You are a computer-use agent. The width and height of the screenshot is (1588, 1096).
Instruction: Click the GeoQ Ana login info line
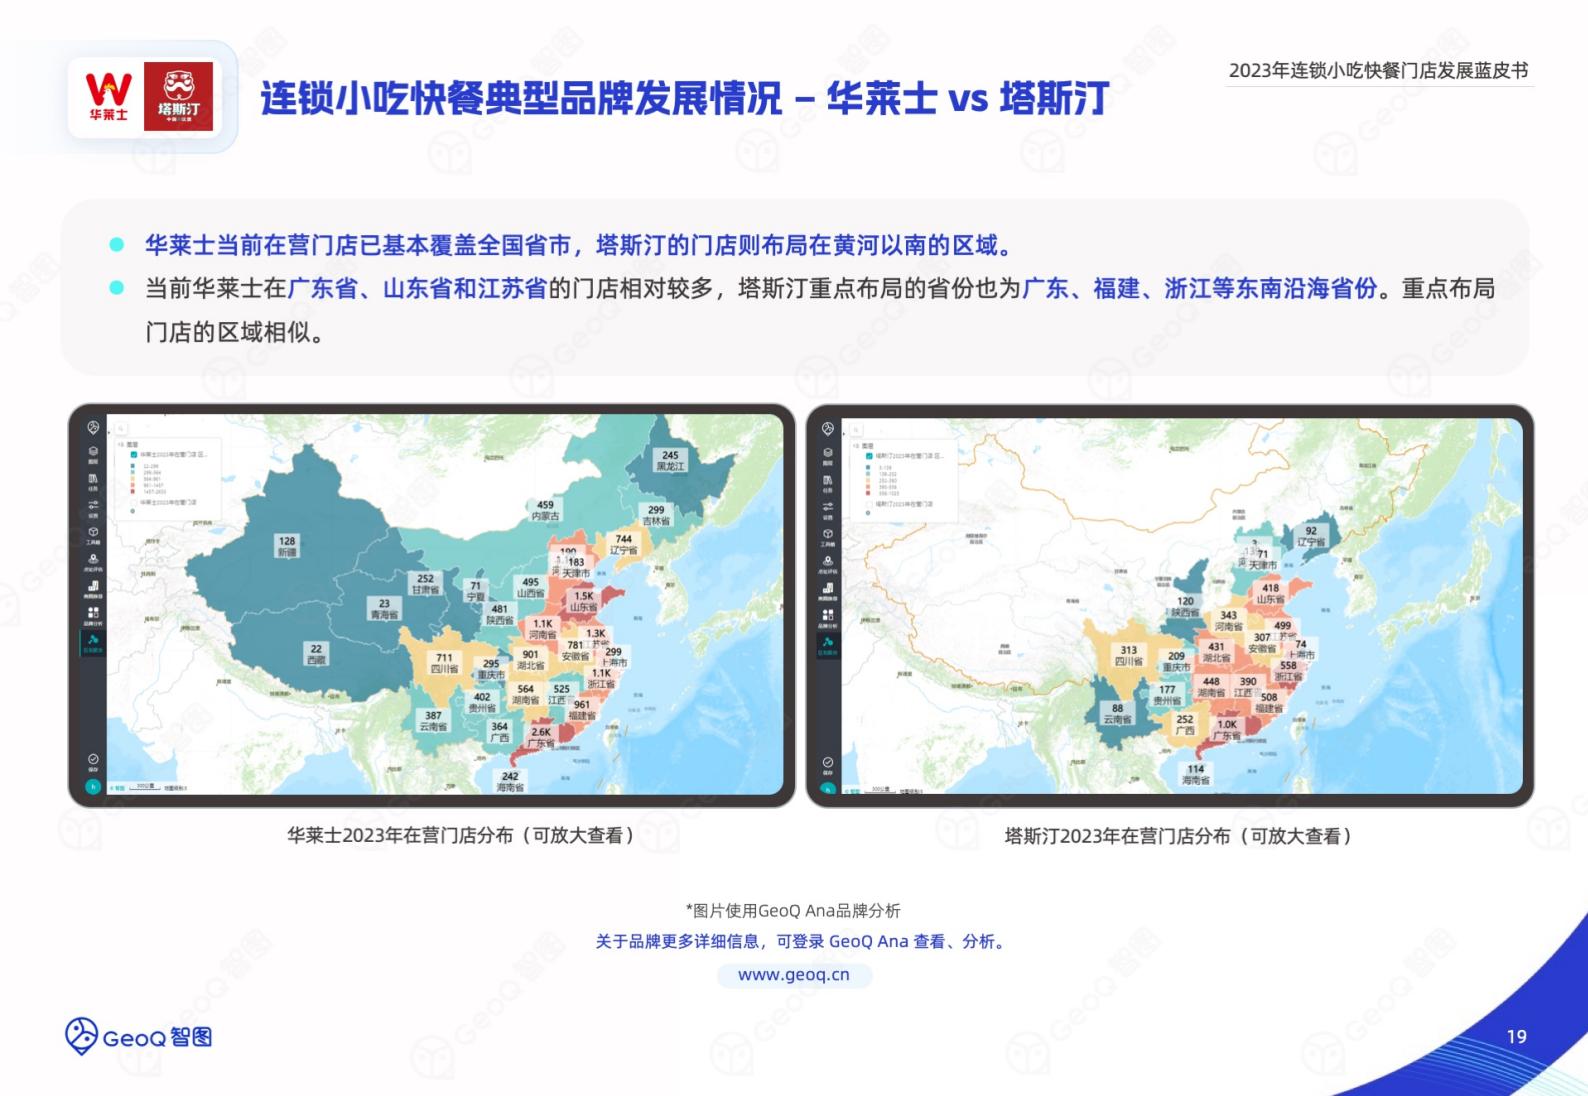click(800, 941)
